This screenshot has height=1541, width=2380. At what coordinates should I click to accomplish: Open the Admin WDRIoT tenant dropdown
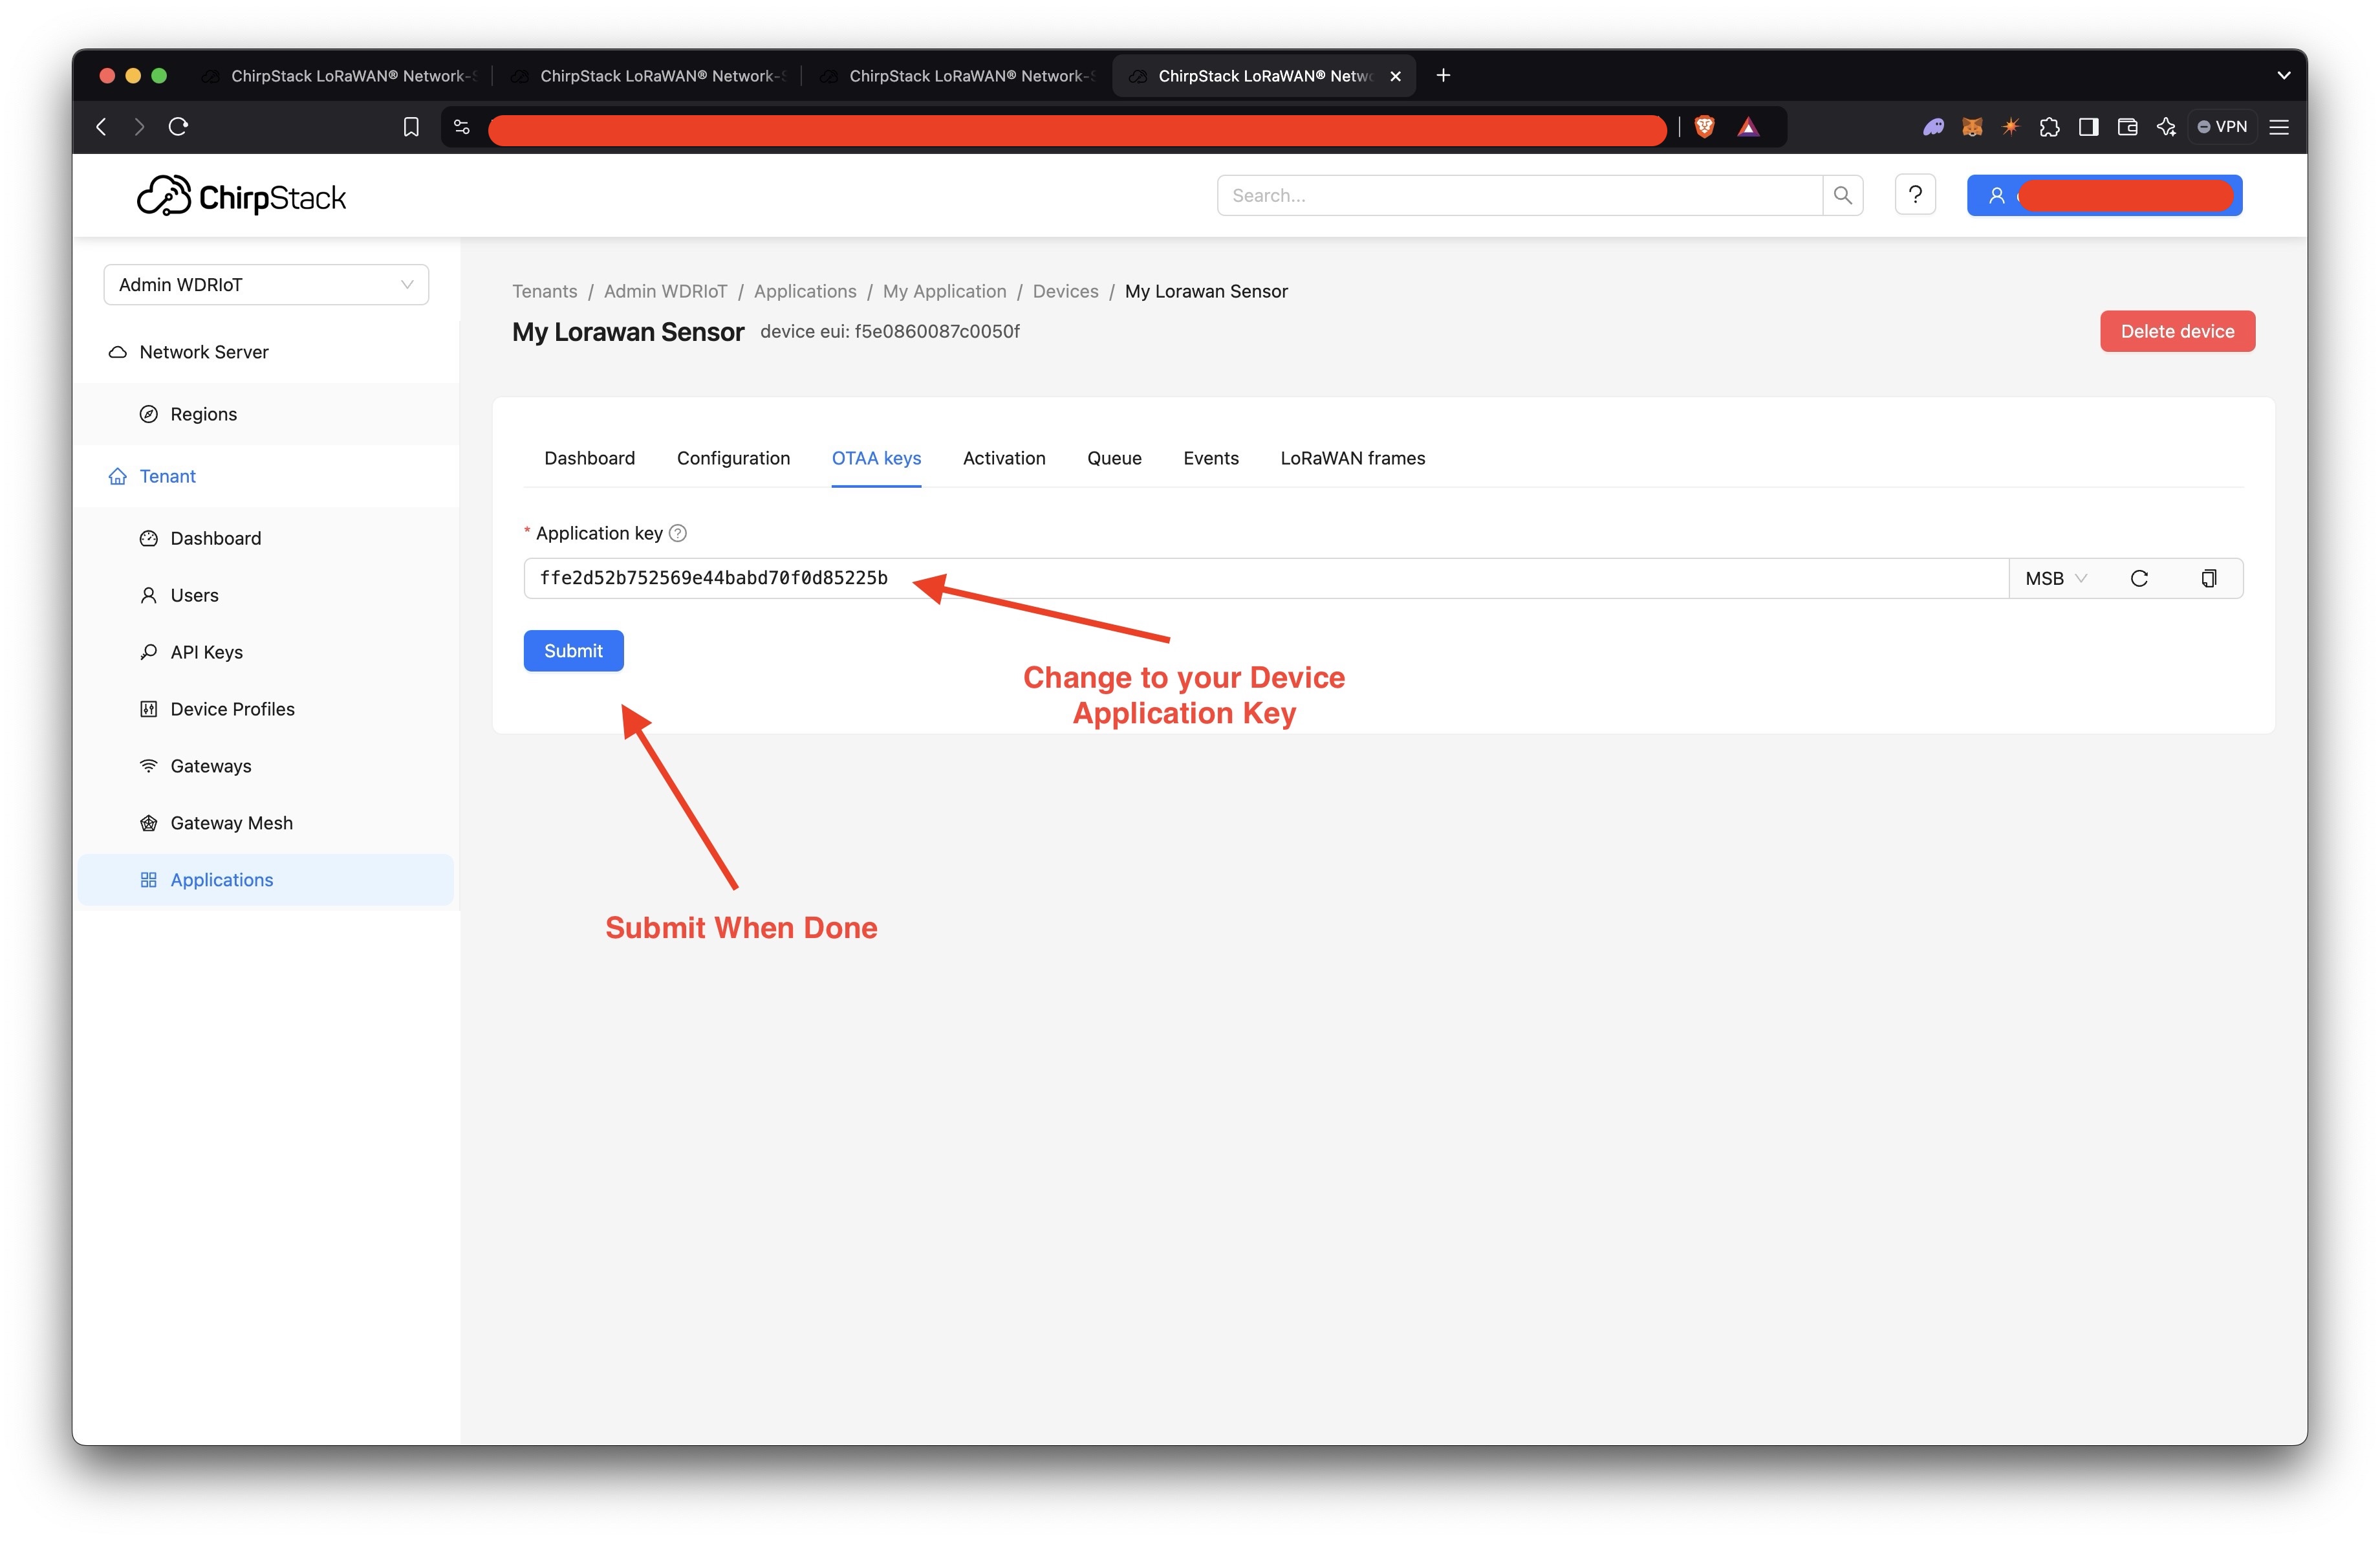266,285
